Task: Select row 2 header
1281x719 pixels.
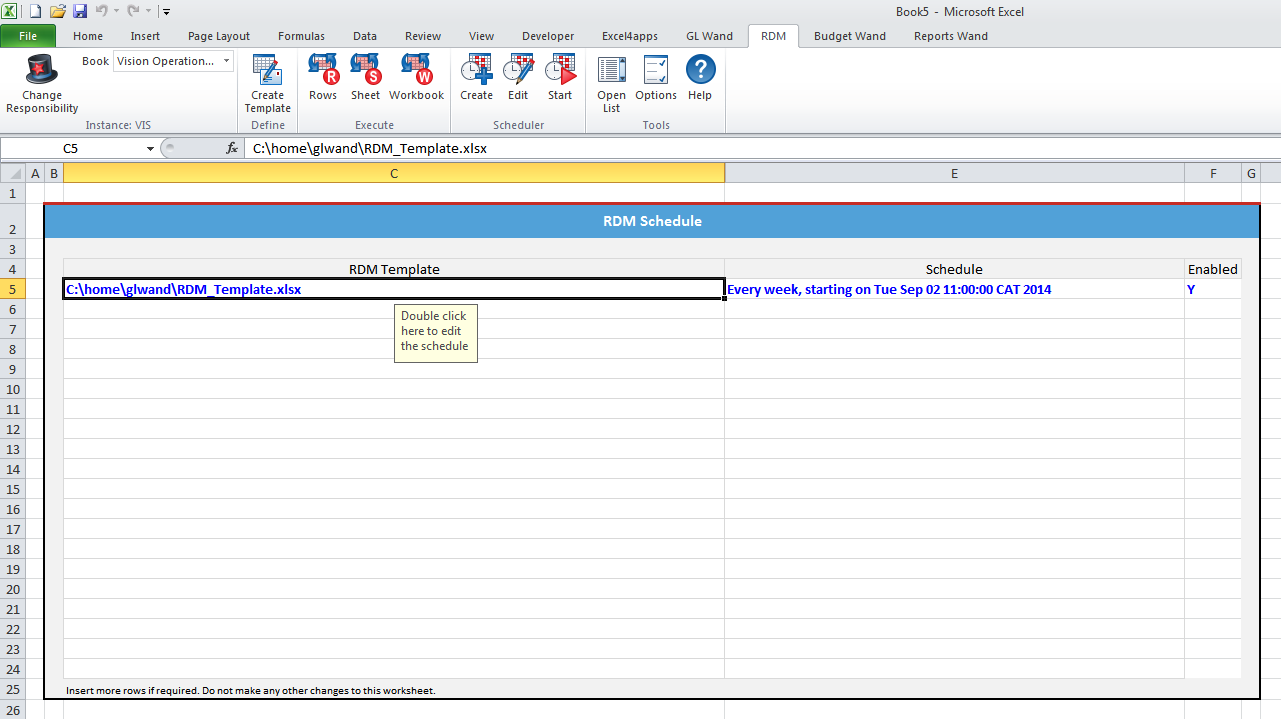Action: [x=14, y=221]
